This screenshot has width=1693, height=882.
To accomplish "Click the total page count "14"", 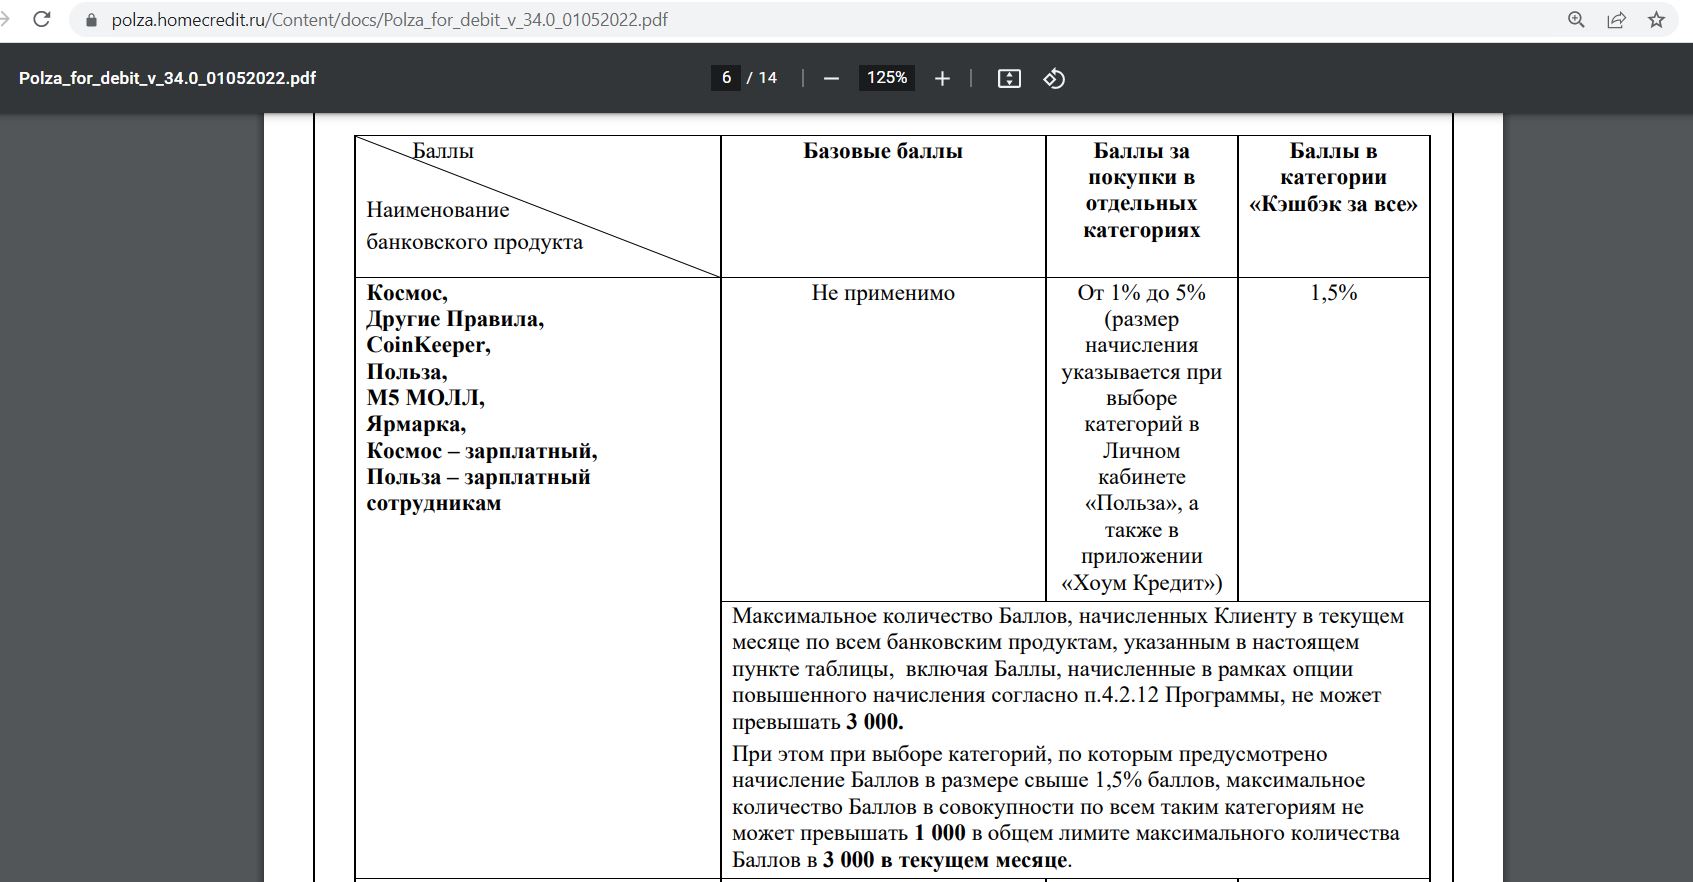I will click(x=768, y=78).
